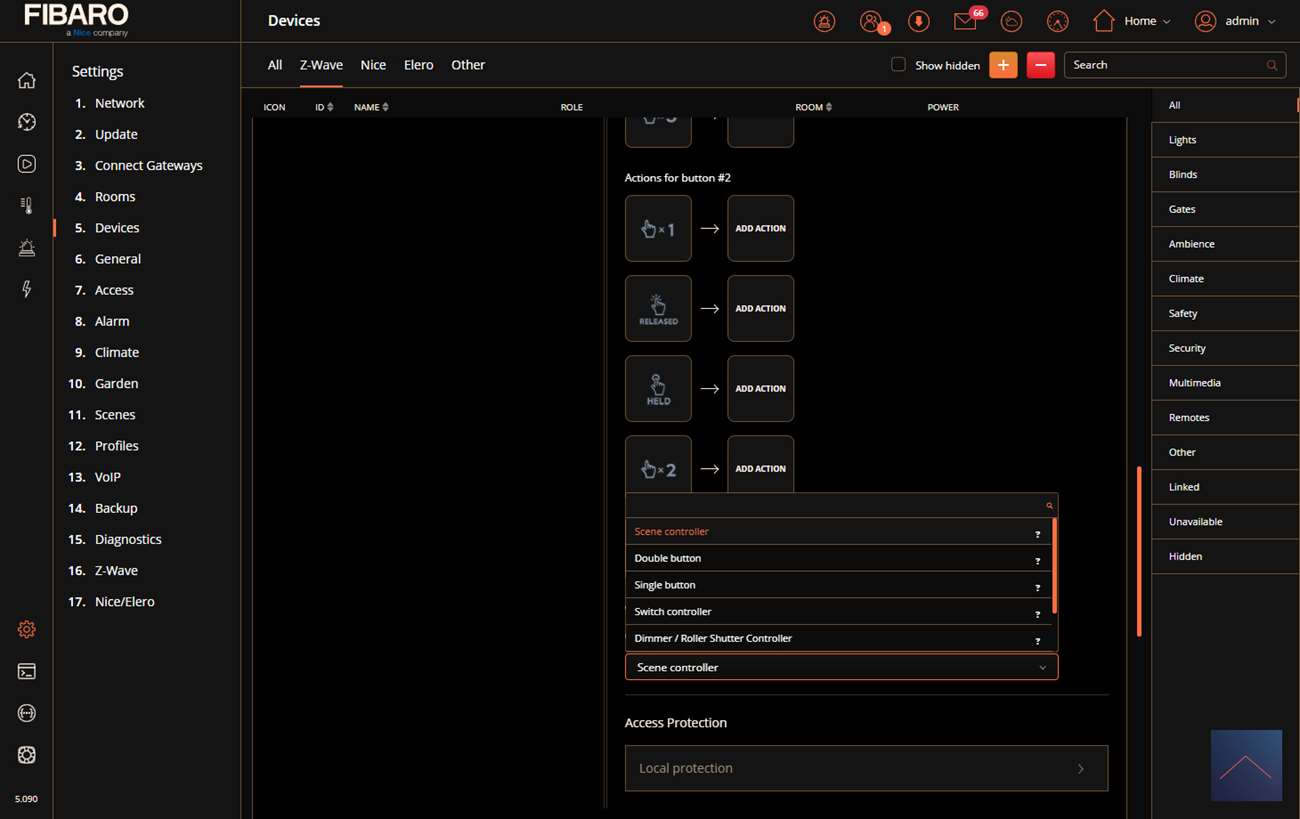
Task: Click ADD ACTION for the held press
Action: pos(760,389)
